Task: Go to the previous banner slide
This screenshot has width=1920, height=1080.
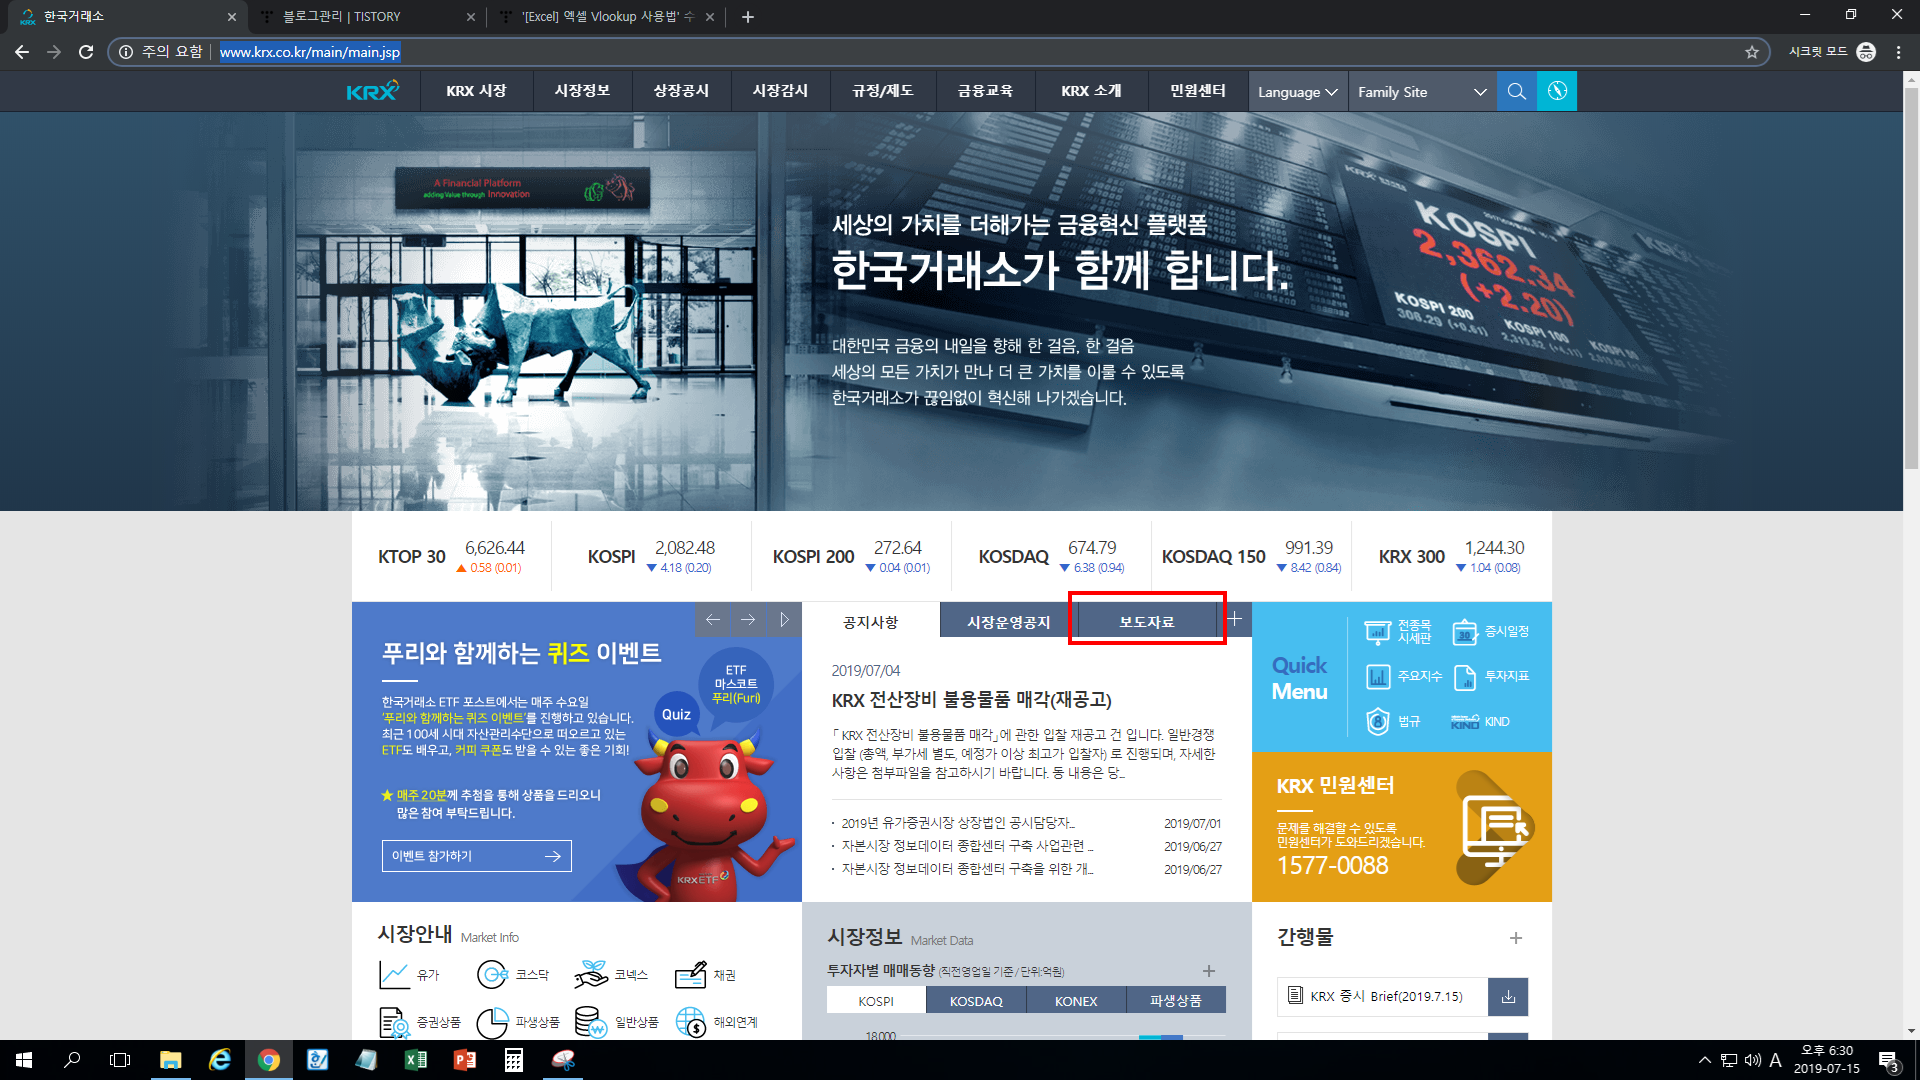Action: point(712,620)
